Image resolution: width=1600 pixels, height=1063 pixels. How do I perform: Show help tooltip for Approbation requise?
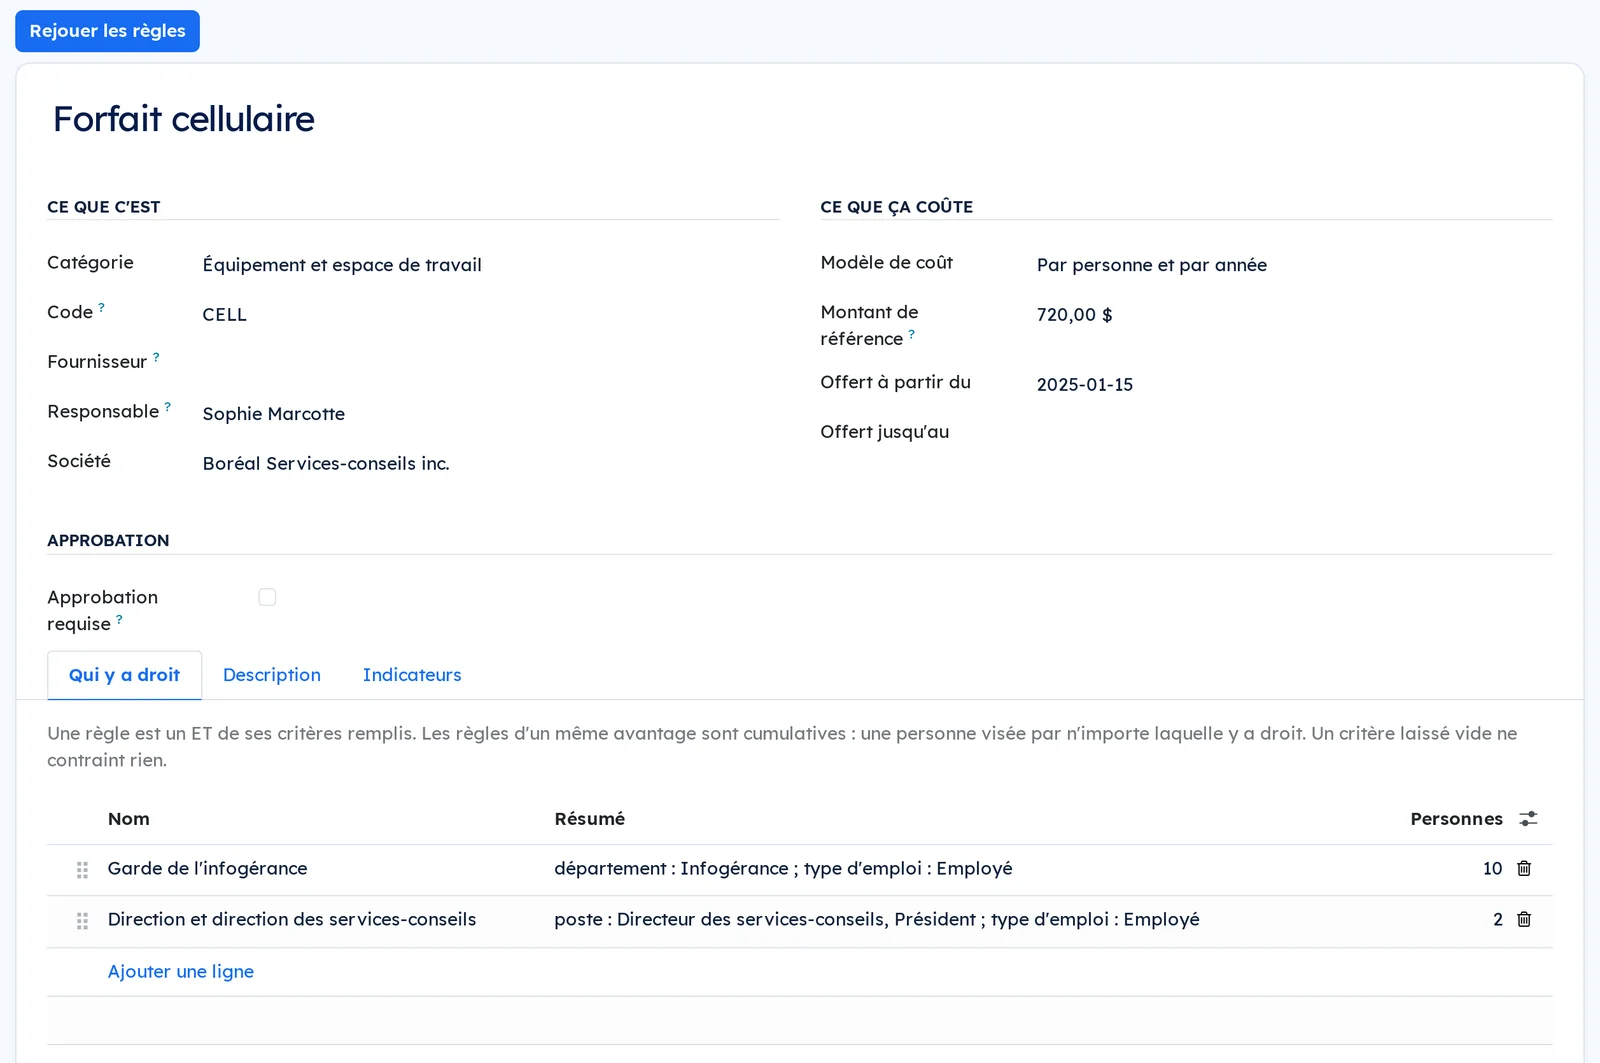(x=119, y=620)
